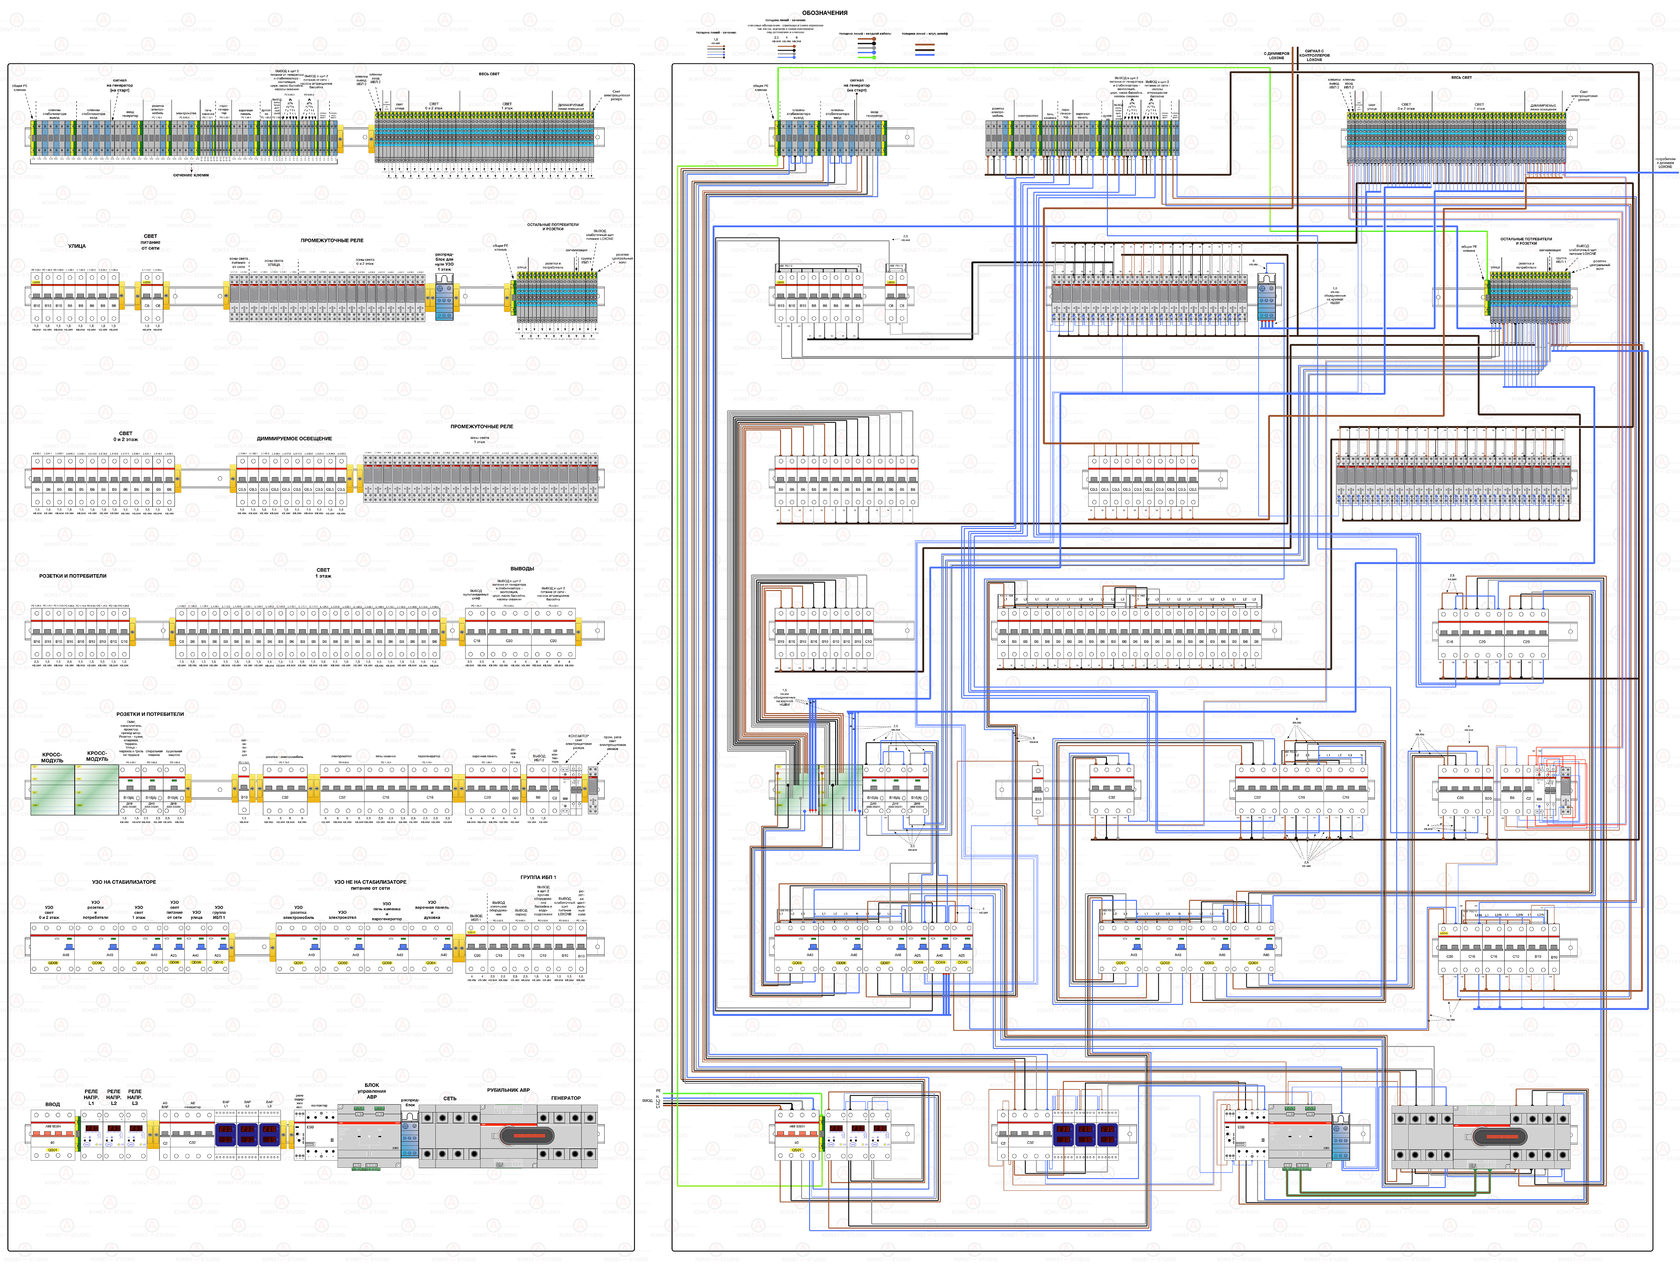
Task: Click the first 'КРОСС-МОДУЛЬ' label in left panel
Action: (x=52, y=758)
